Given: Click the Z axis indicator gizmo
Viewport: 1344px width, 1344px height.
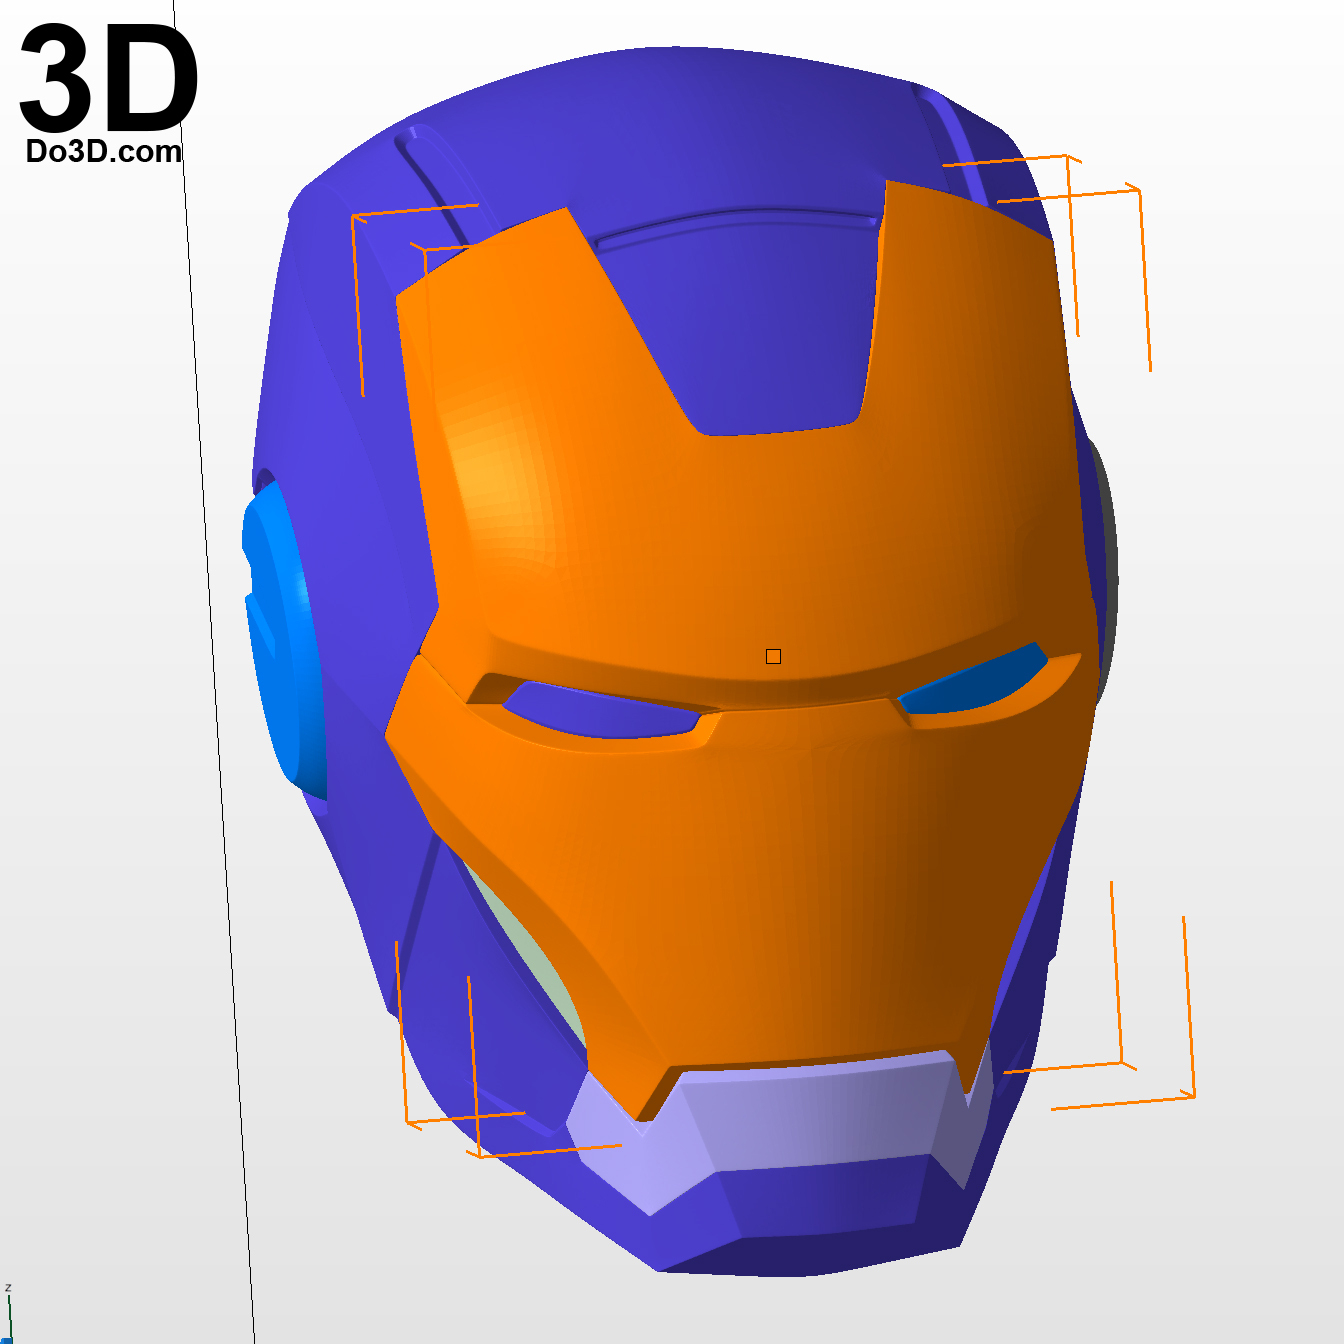Looking at the screenshot, I should tap(8, 1312).
